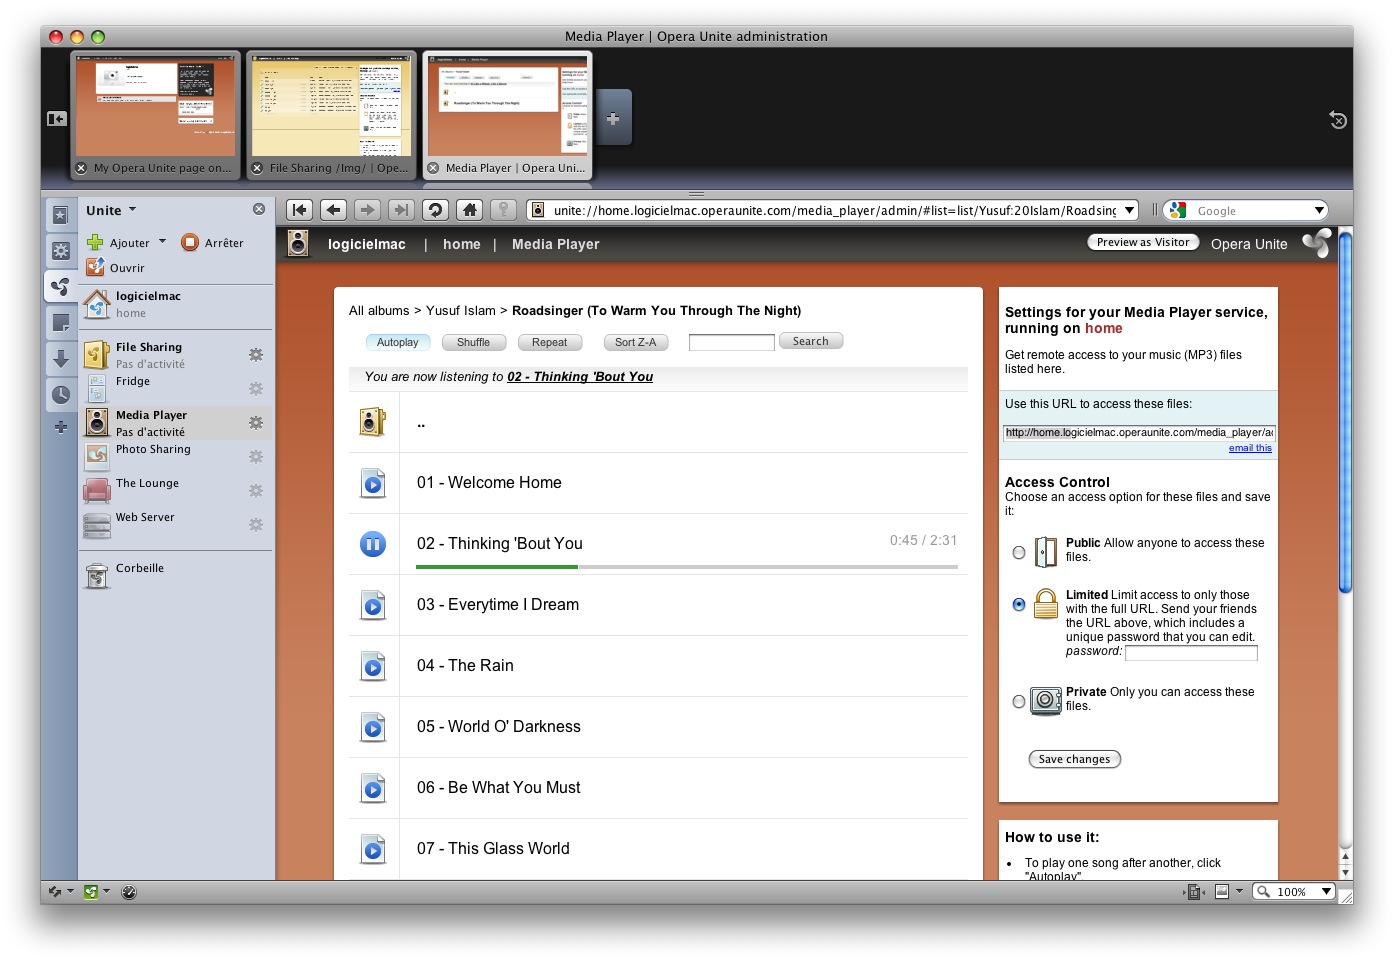Click the email this link

(x=1250, y=448)
